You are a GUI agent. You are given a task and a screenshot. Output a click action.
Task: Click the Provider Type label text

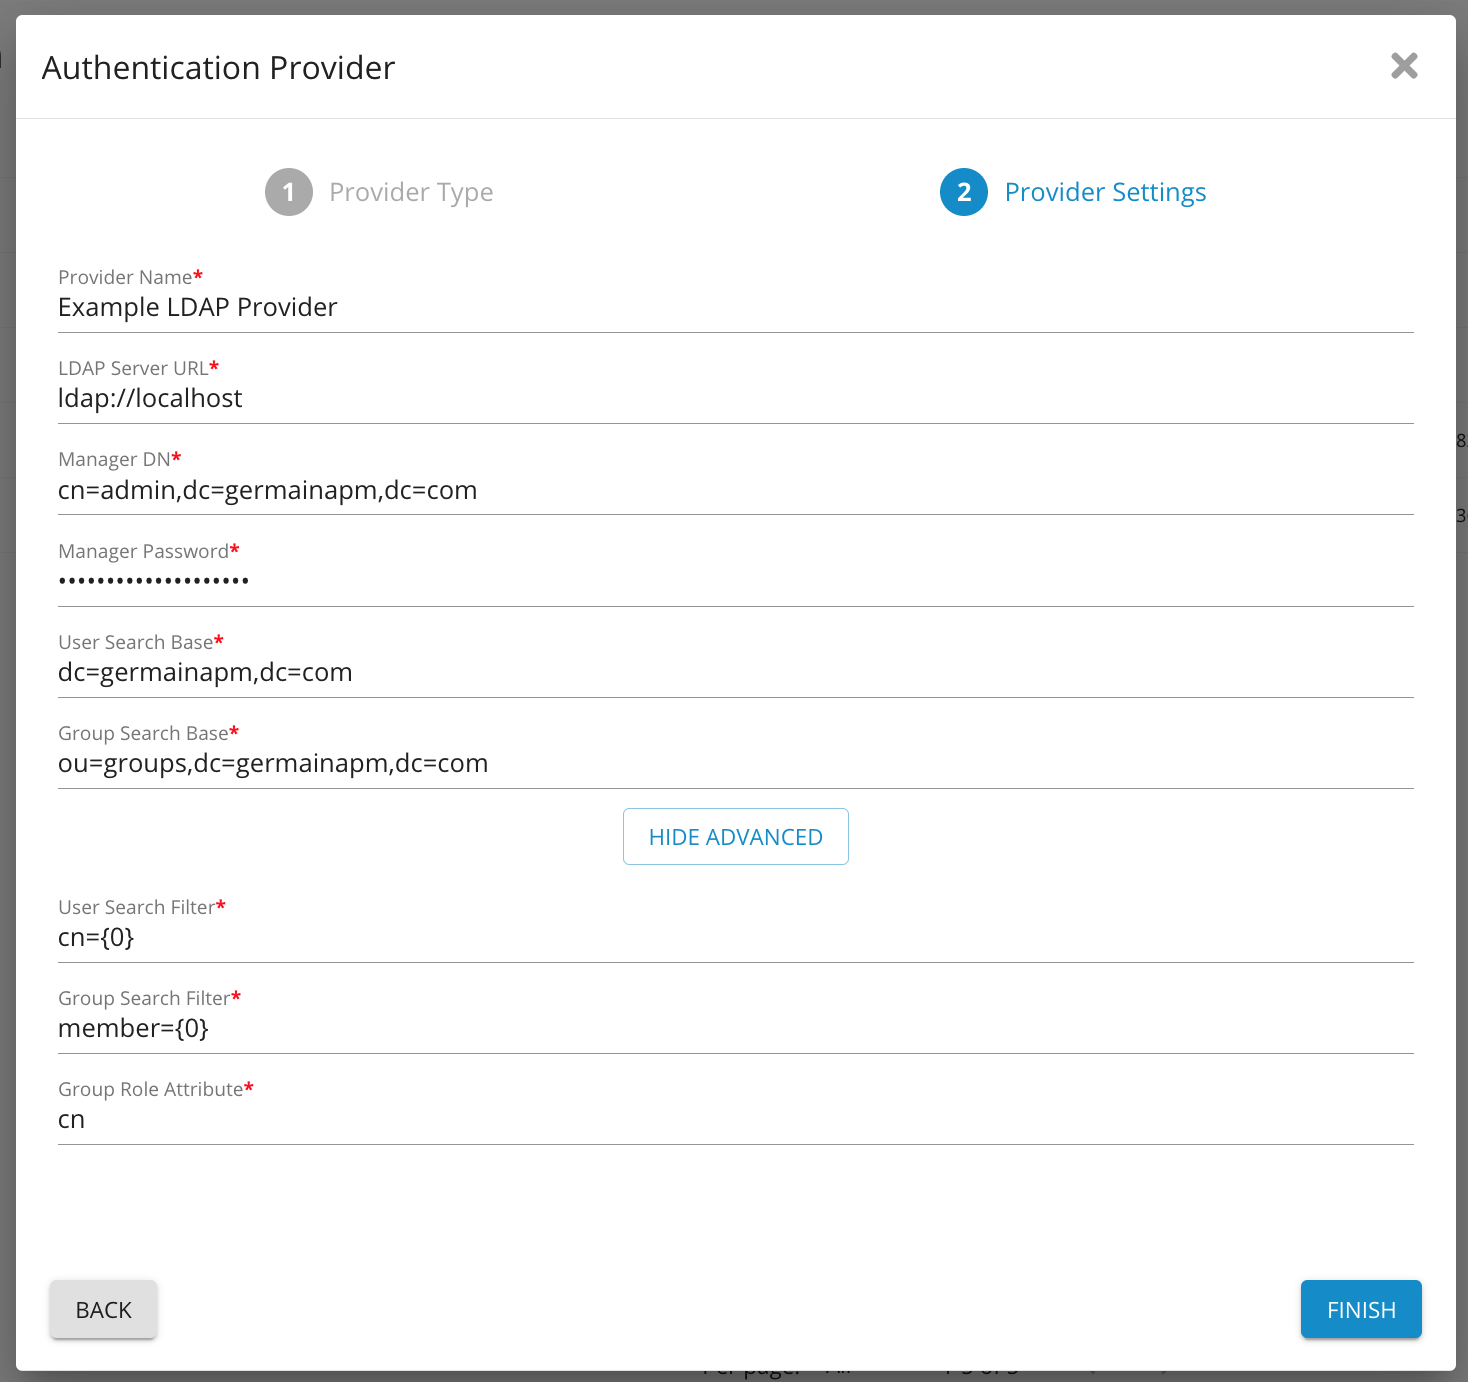click(x=411, y=191)
